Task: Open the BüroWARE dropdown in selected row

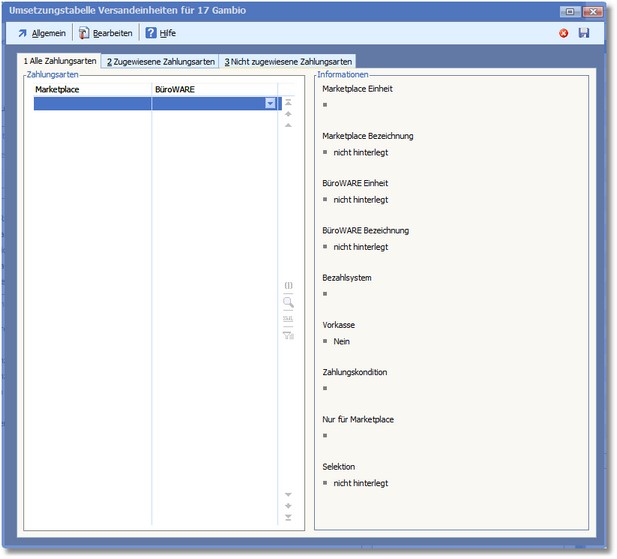Action: (x=270, y=103)
